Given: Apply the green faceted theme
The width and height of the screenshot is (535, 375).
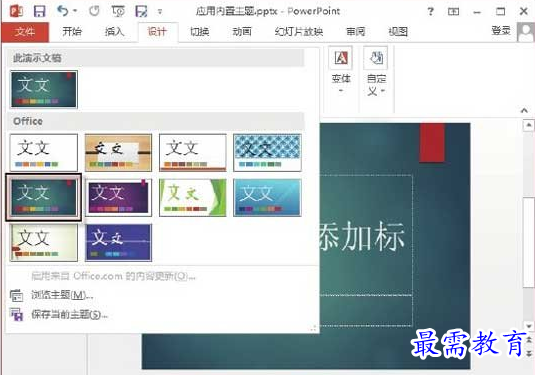Looking at the screenshot, I should coord(193,198).
